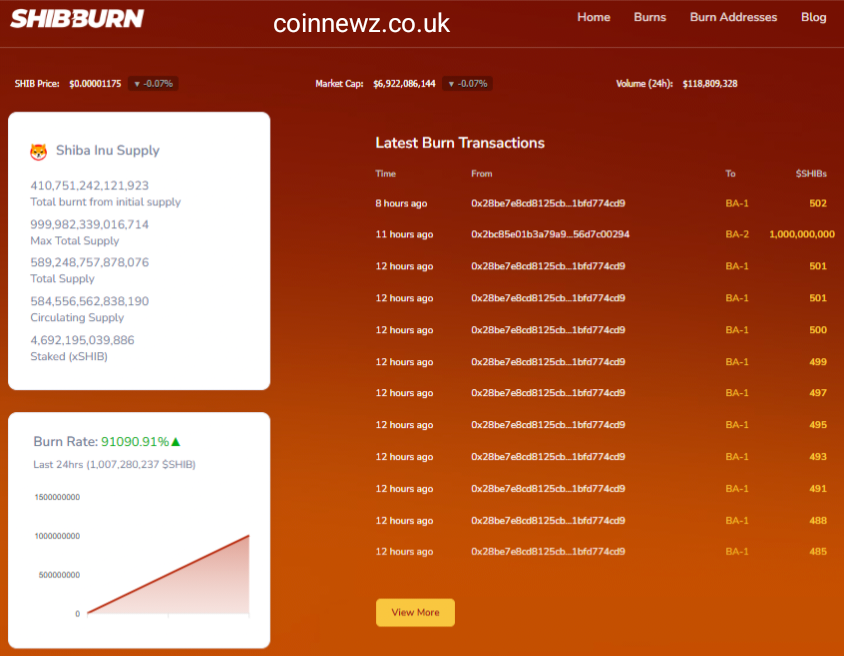Click the Latest Burn Transactions heading
This screenshot has height=656, width=844.
pyautogui.click(x=460, y=143)
